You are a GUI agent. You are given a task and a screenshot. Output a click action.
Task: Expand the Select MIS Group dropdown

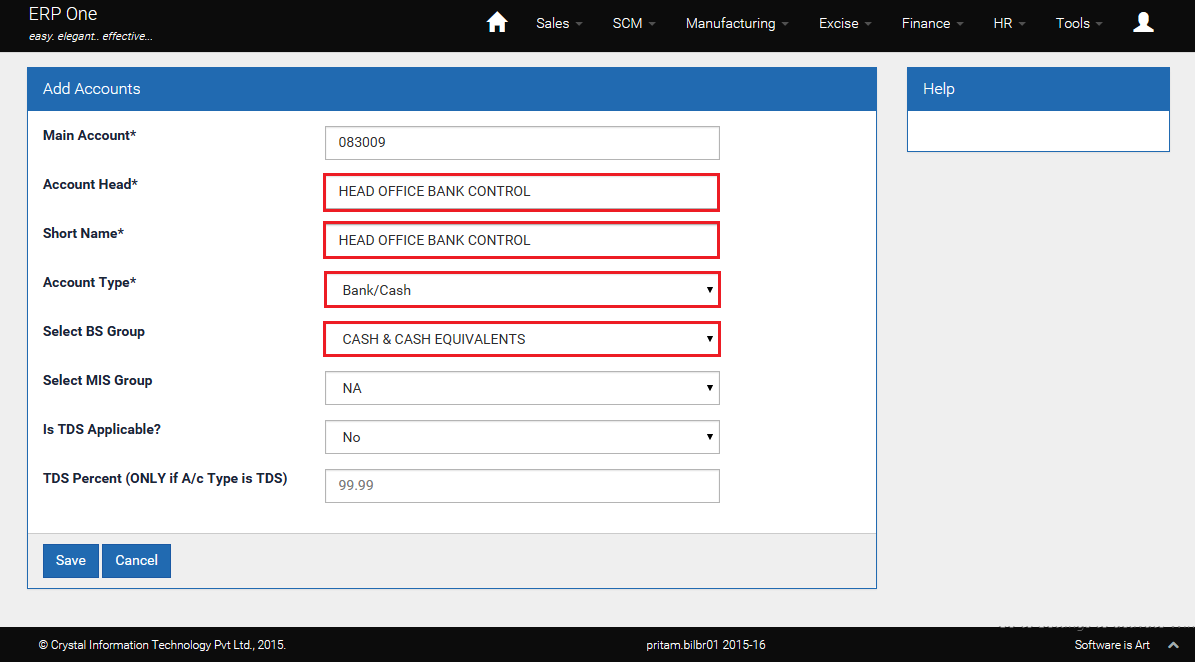522,389
